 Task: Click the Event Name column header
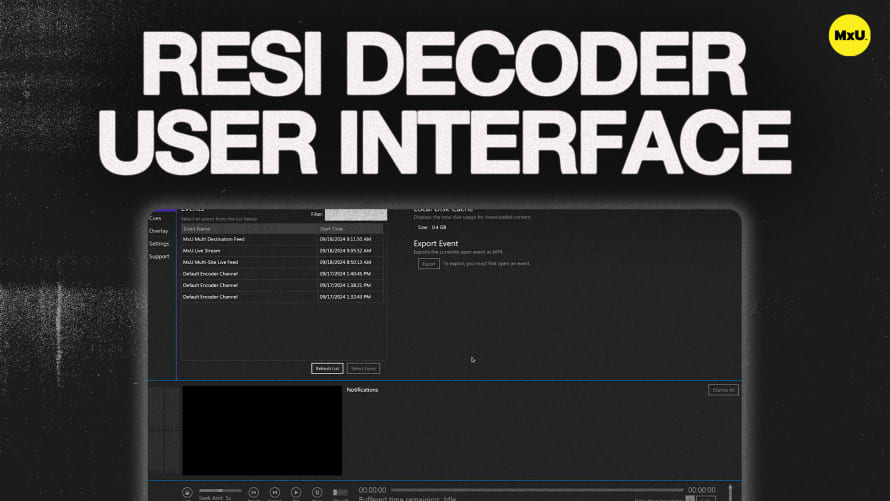pos(249,229)
